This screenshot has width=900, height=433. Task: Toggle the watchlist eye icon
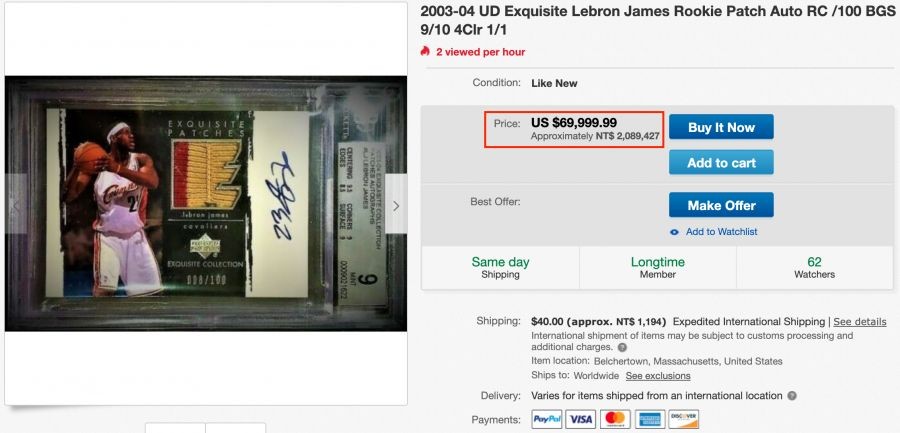click(674, 232)
